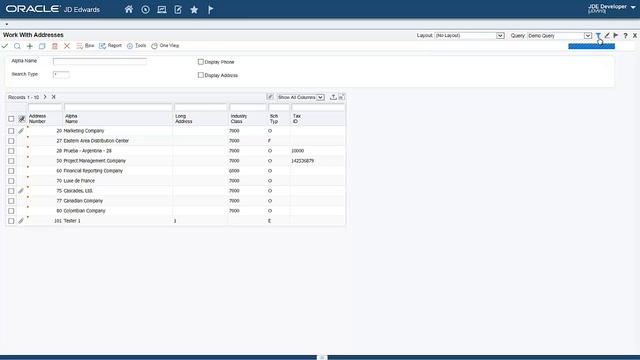
Task: Sort by Industry Class column header
Action: click(x=239, y=119)
